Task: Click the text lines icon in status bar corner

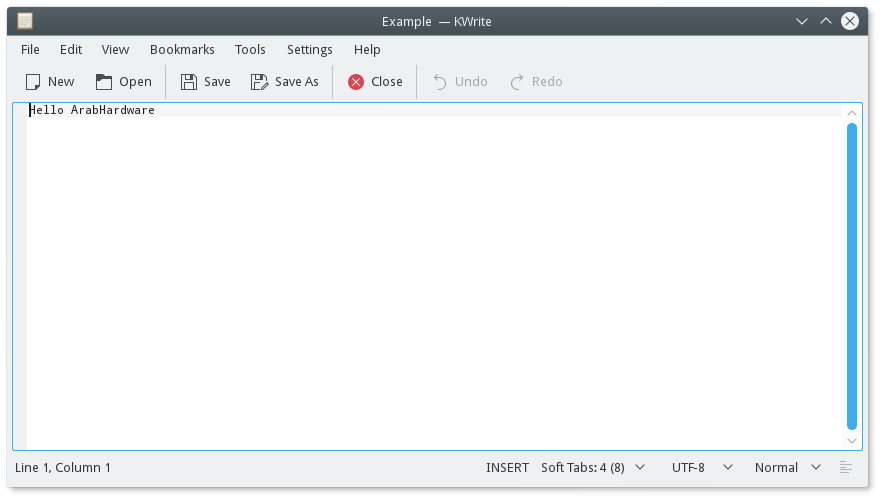Action: click(x=846, y=467)
